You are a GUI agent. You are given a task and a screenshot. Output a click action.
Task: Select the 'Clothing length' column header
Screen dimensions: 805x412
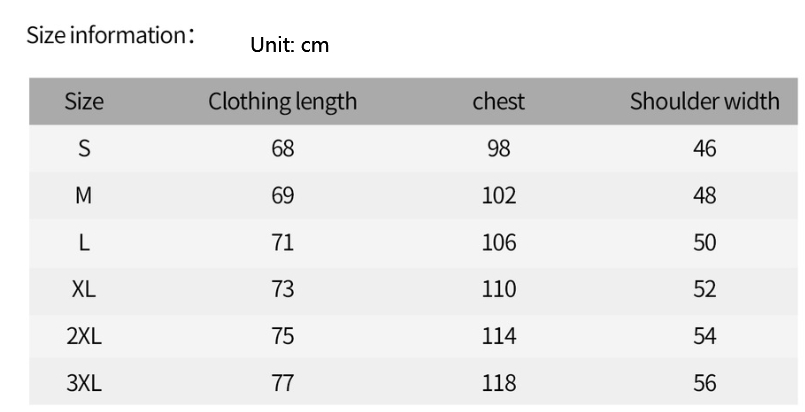(282, 101)
